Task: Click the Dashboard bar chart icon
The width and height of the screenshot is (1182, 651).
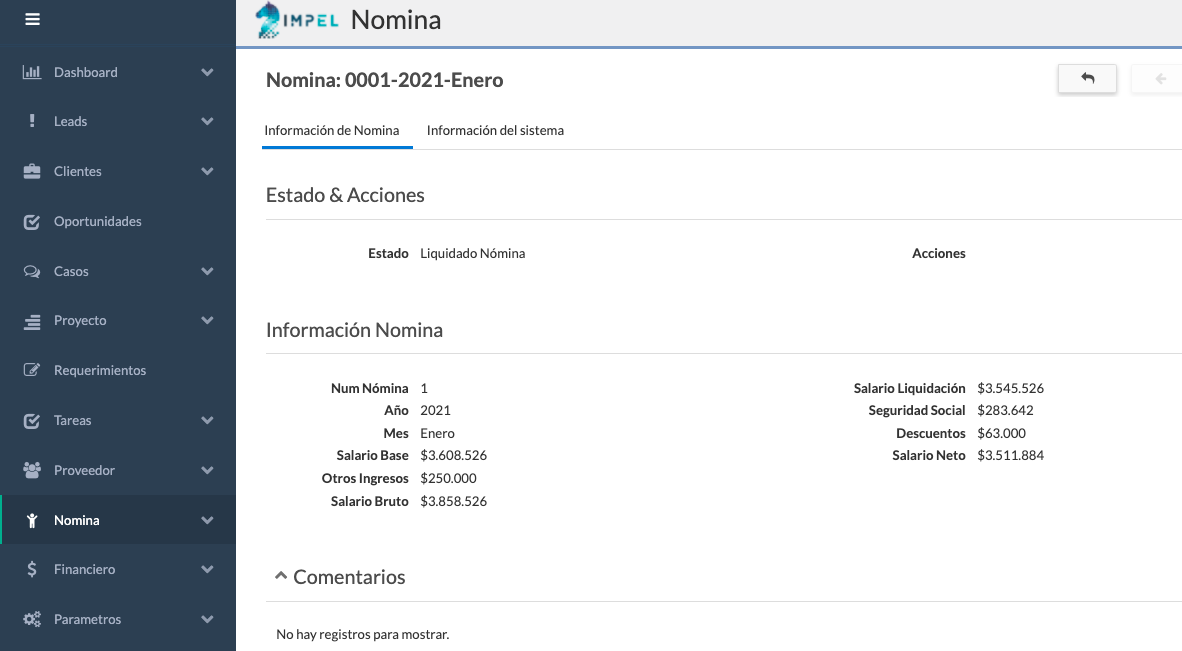Action: [x=32, y=72]
